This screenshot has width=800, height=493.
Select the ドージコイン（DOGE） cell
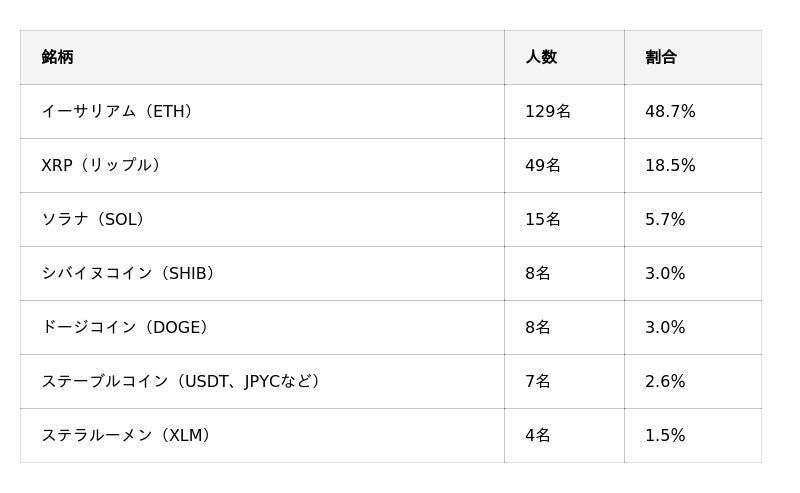click(125, 327)
